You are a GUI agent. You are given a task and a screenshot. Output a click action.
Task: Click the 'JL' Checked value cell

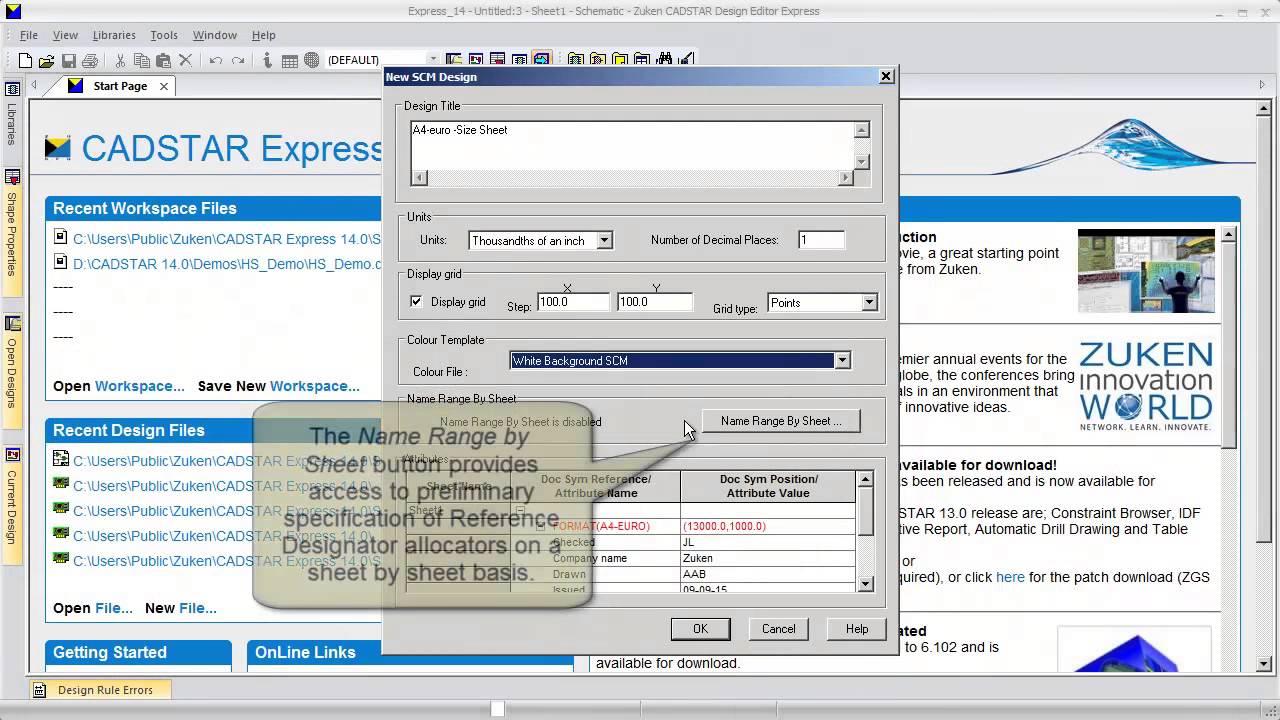767,542
